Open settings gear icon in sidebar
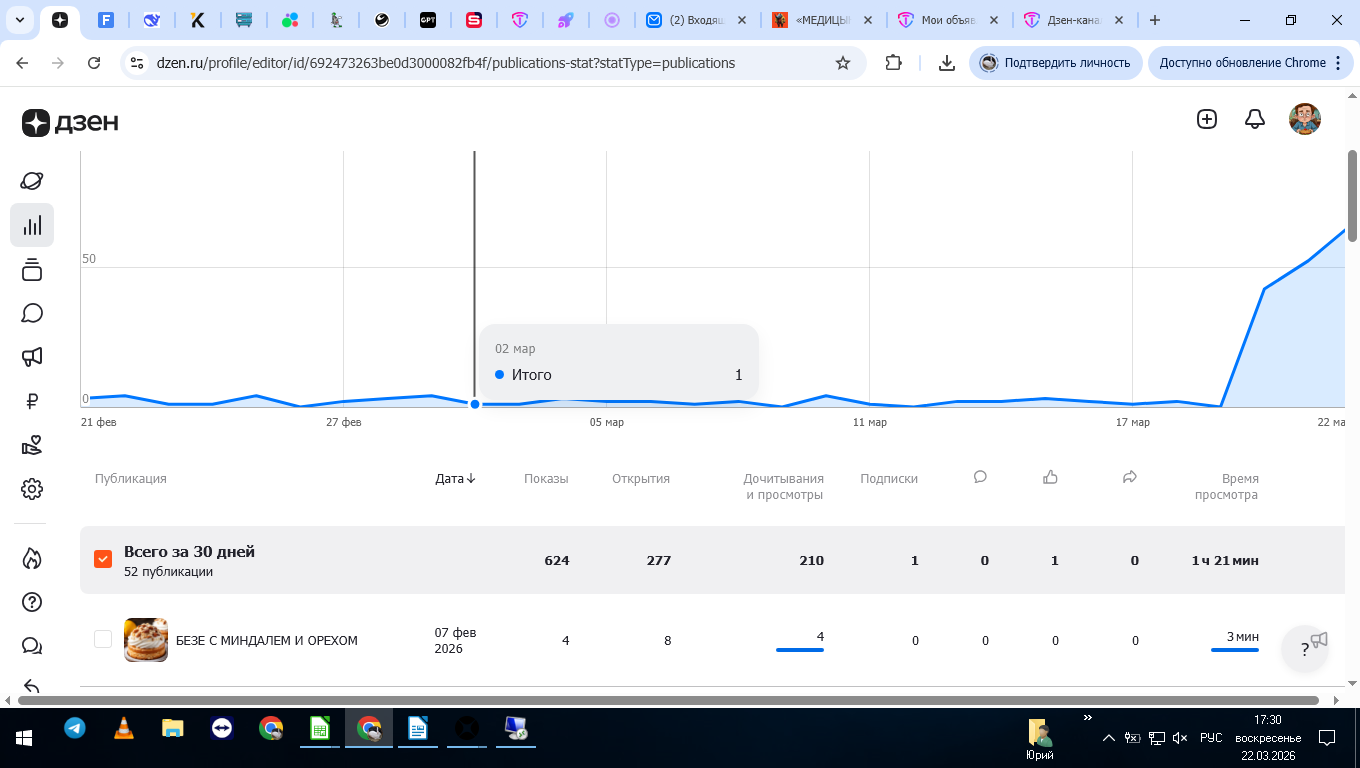Viewport: 1360px width, 768px height. pyautogui.click(x=32, y=489)
